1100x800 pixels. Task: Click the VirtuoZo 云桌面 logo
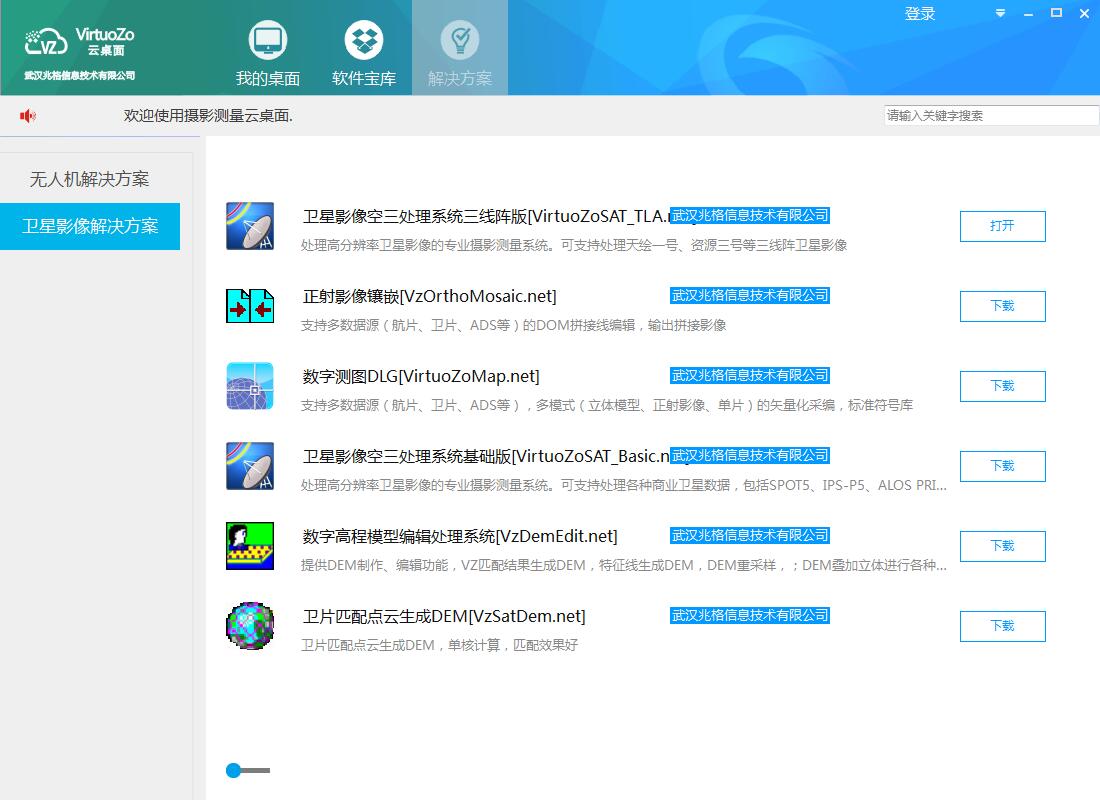click(x=79, y=42)
